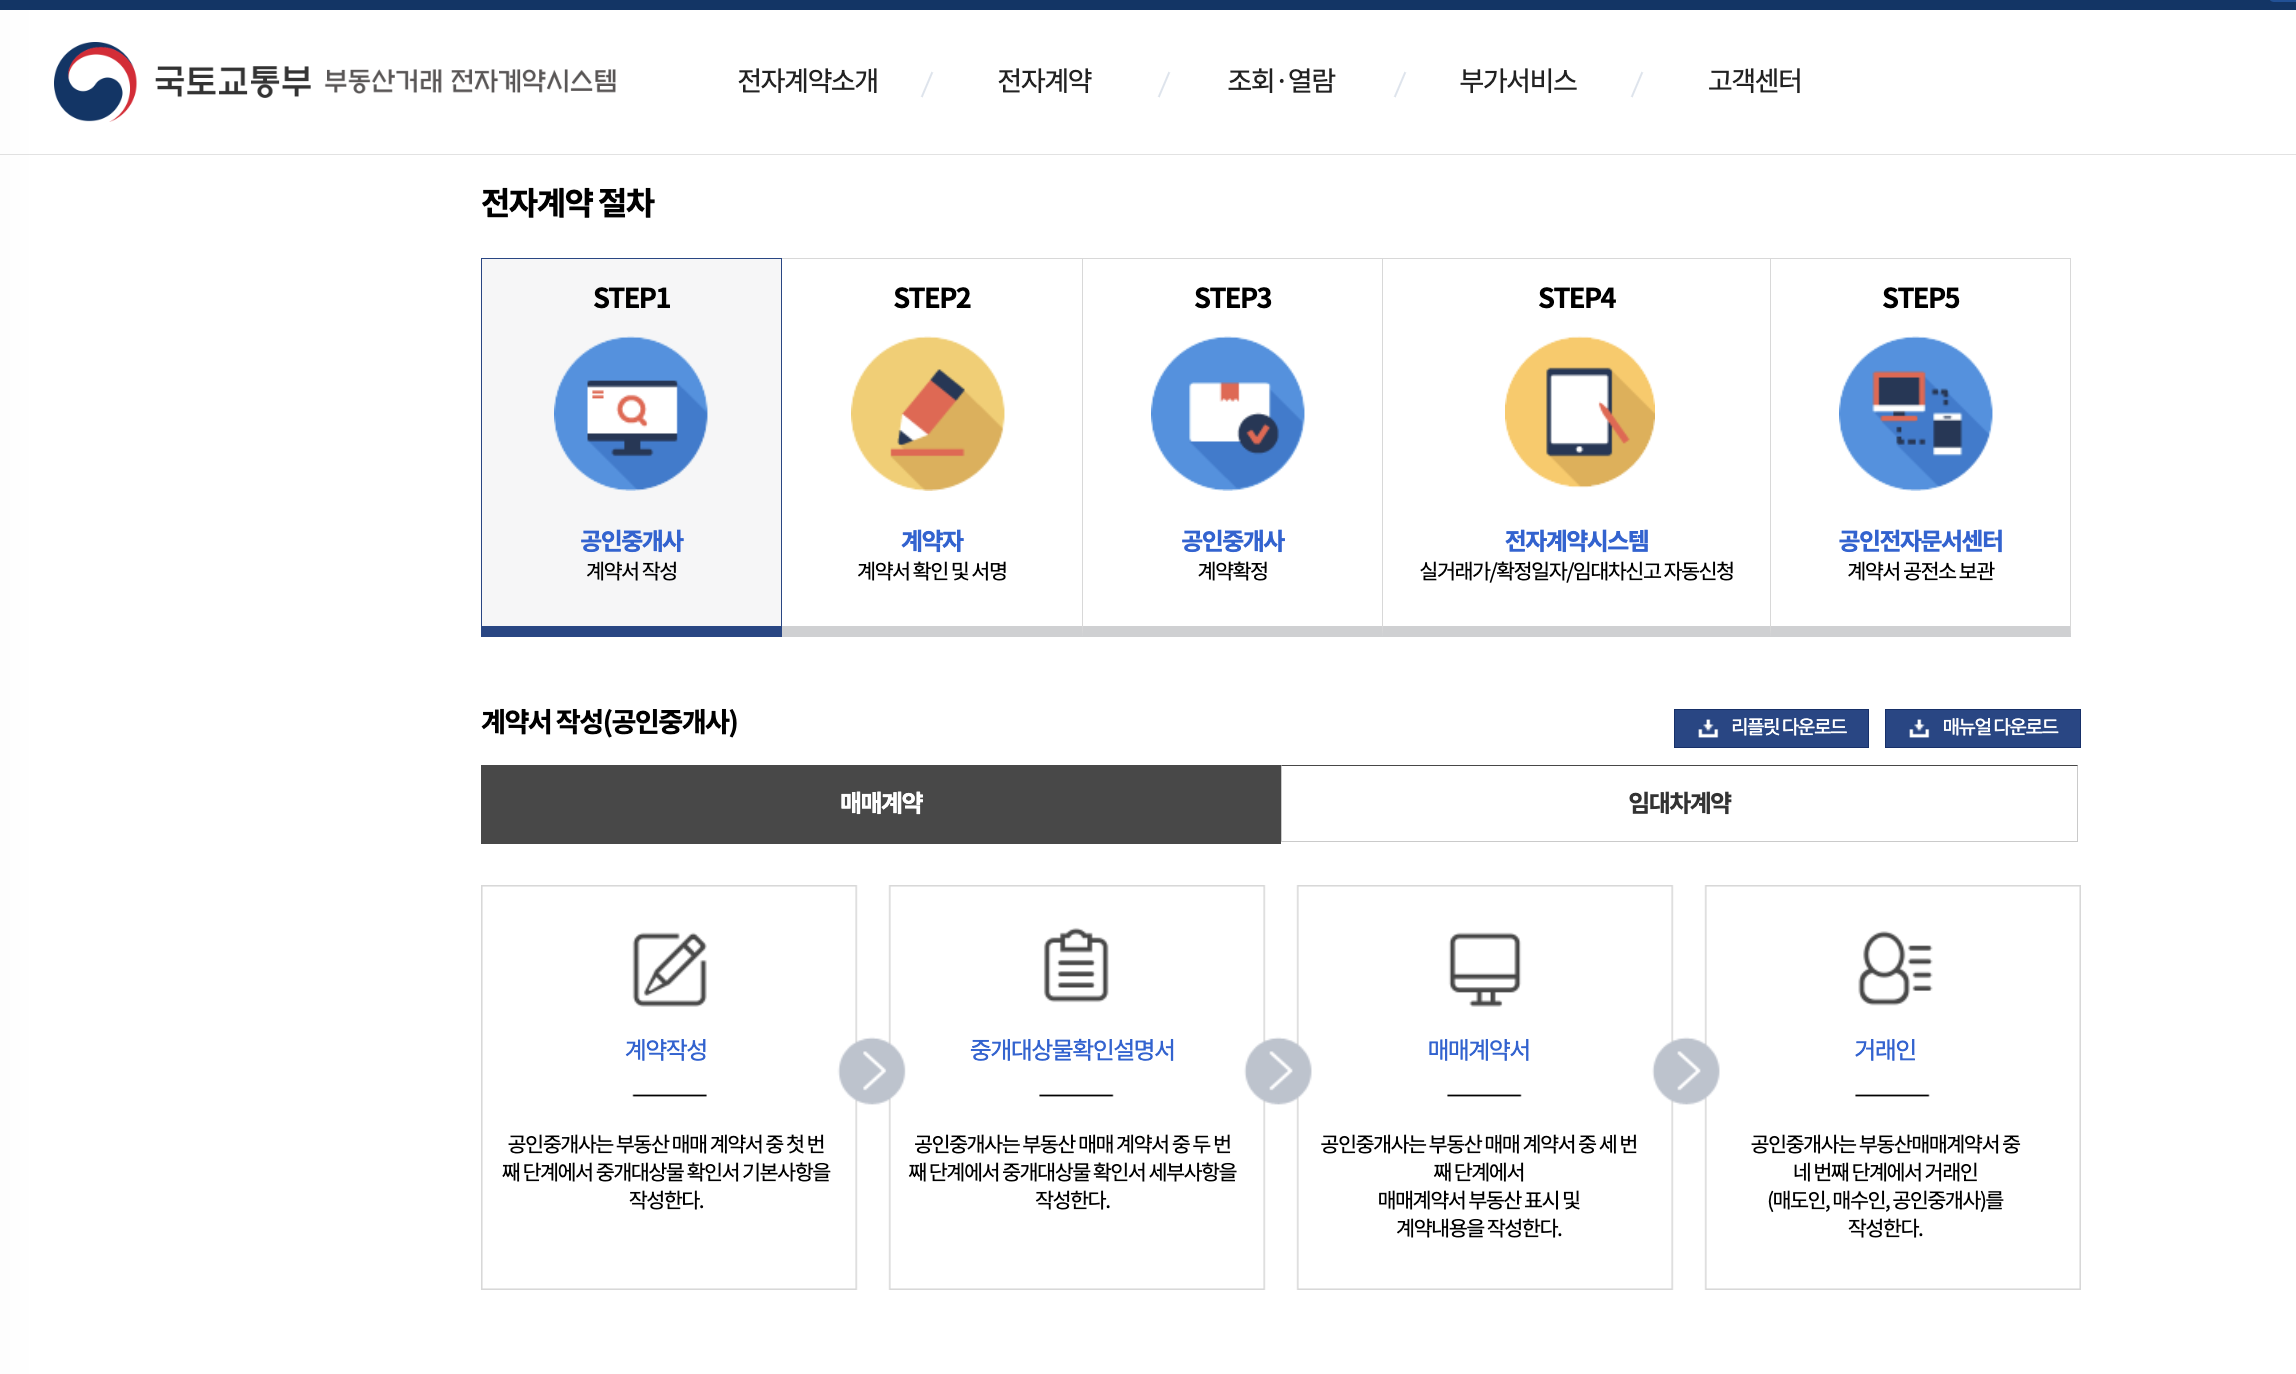The width and height of the screenshot is (2296, 1374).
Task: Click the 중개대상물확인설명서 clipboard icon
Action: click(1076, 966)
